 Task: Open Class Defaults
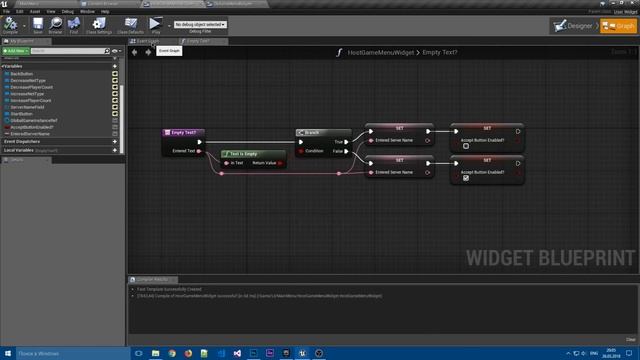(130, 25)
